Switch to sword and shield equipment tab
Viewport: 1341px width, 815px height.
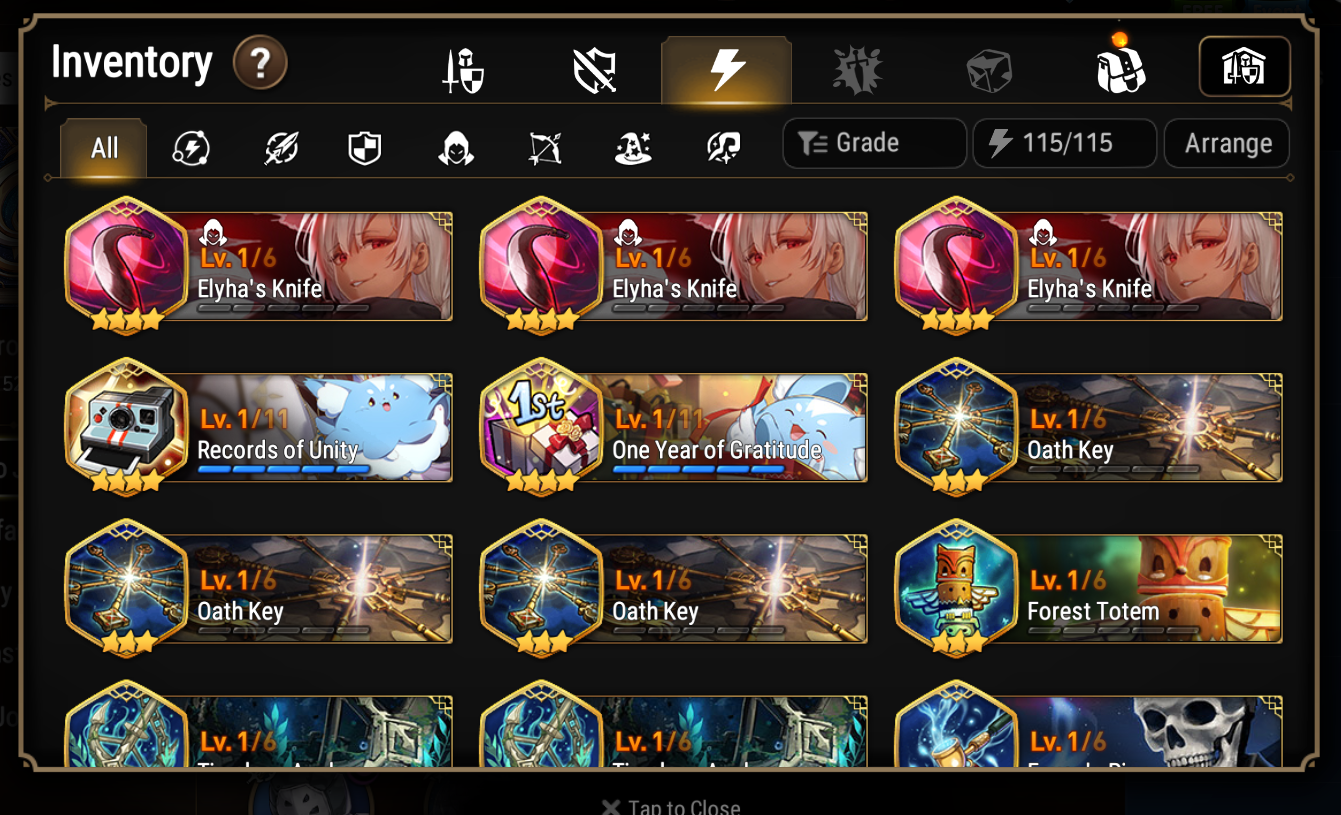464,71
